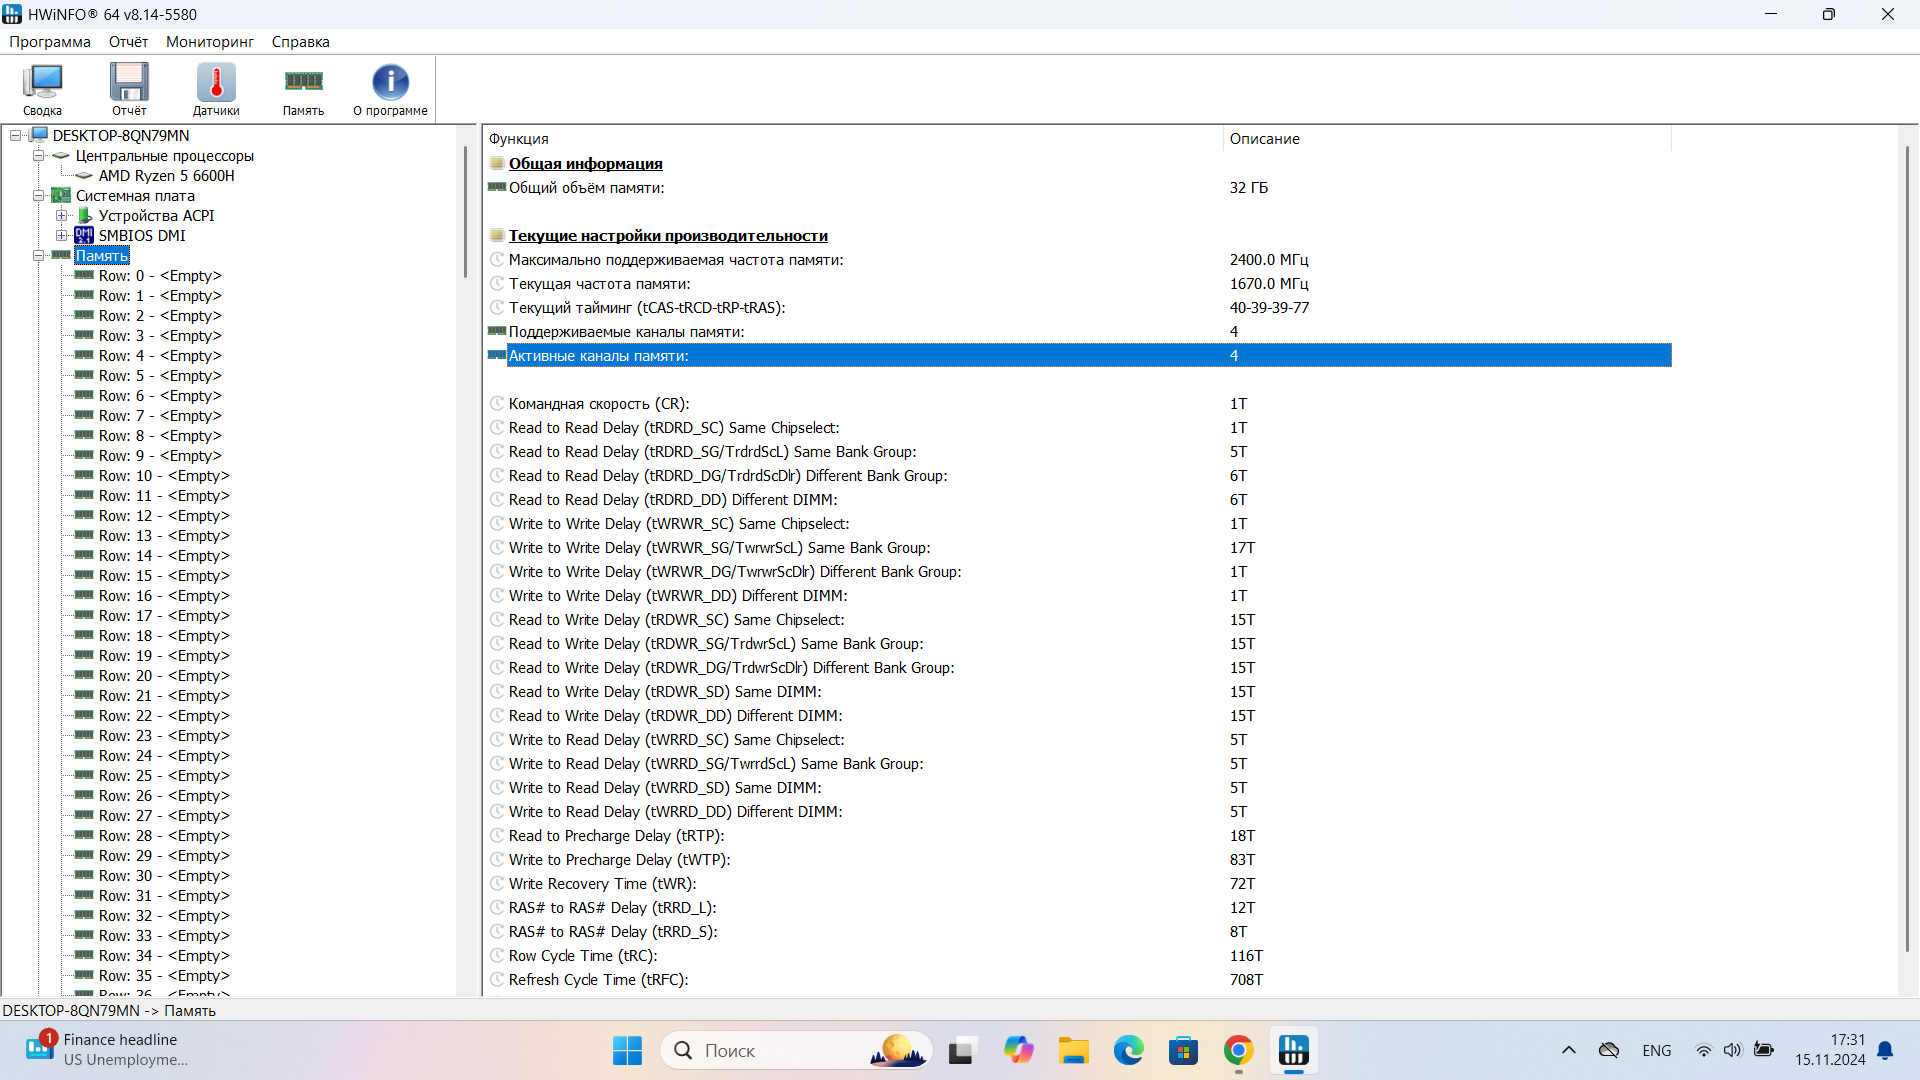Image resolution: width=1920 pixels, height=1080 pixels.
Task: Click the HWiNFO icon in taskbar
Action: coord(1293,1051)
